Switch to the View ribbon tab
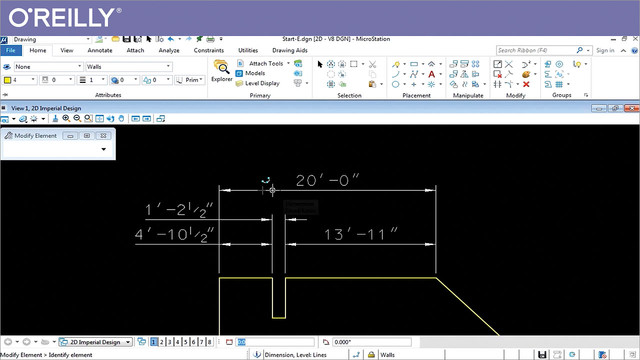 tap(67, 51)
